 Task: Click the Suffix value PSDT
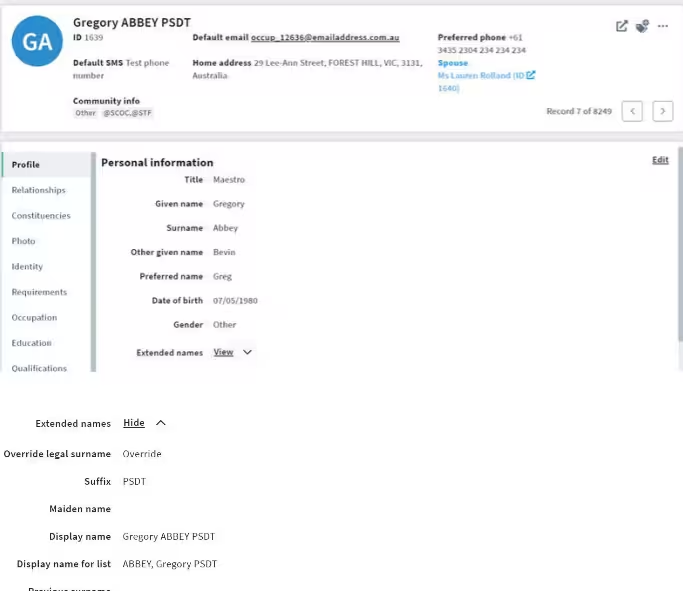(134, 481)
